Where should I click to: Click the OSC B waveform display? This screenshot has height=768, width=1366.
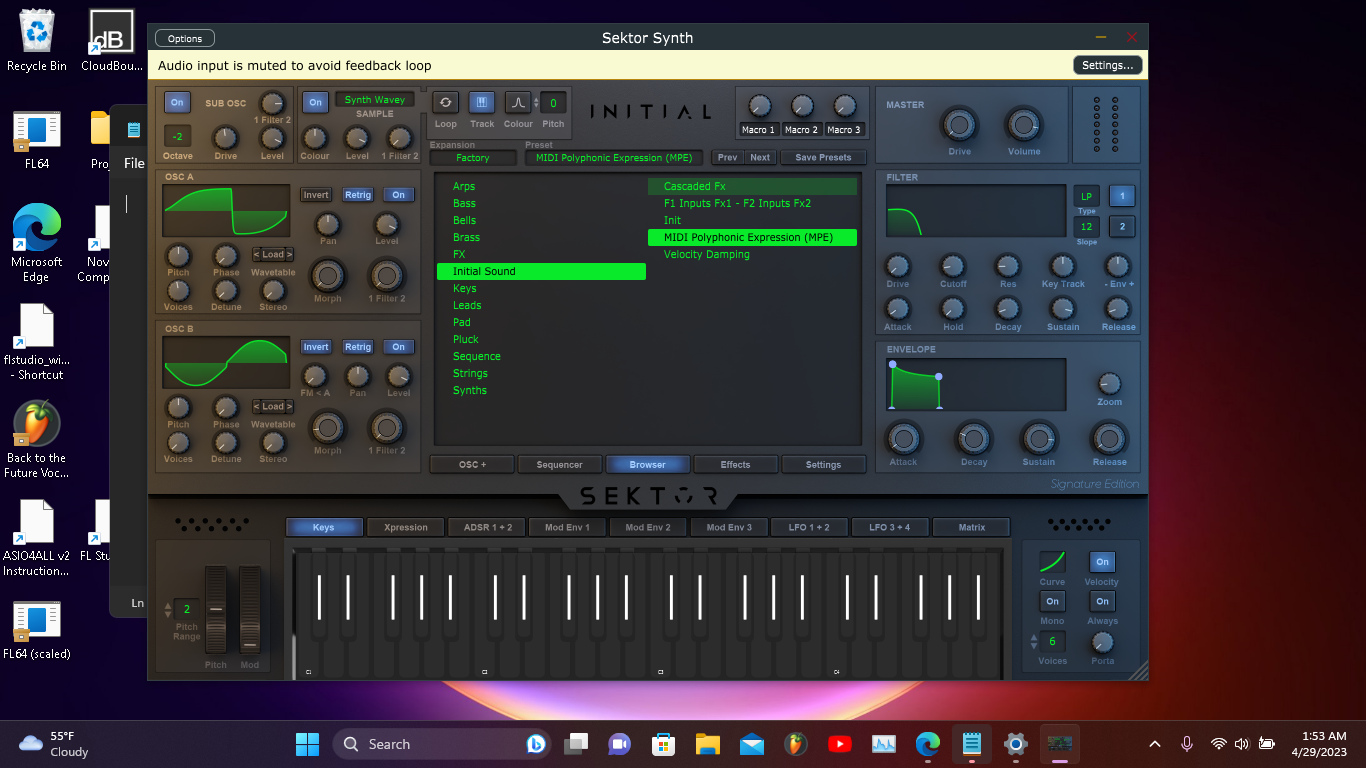point(226,362)
